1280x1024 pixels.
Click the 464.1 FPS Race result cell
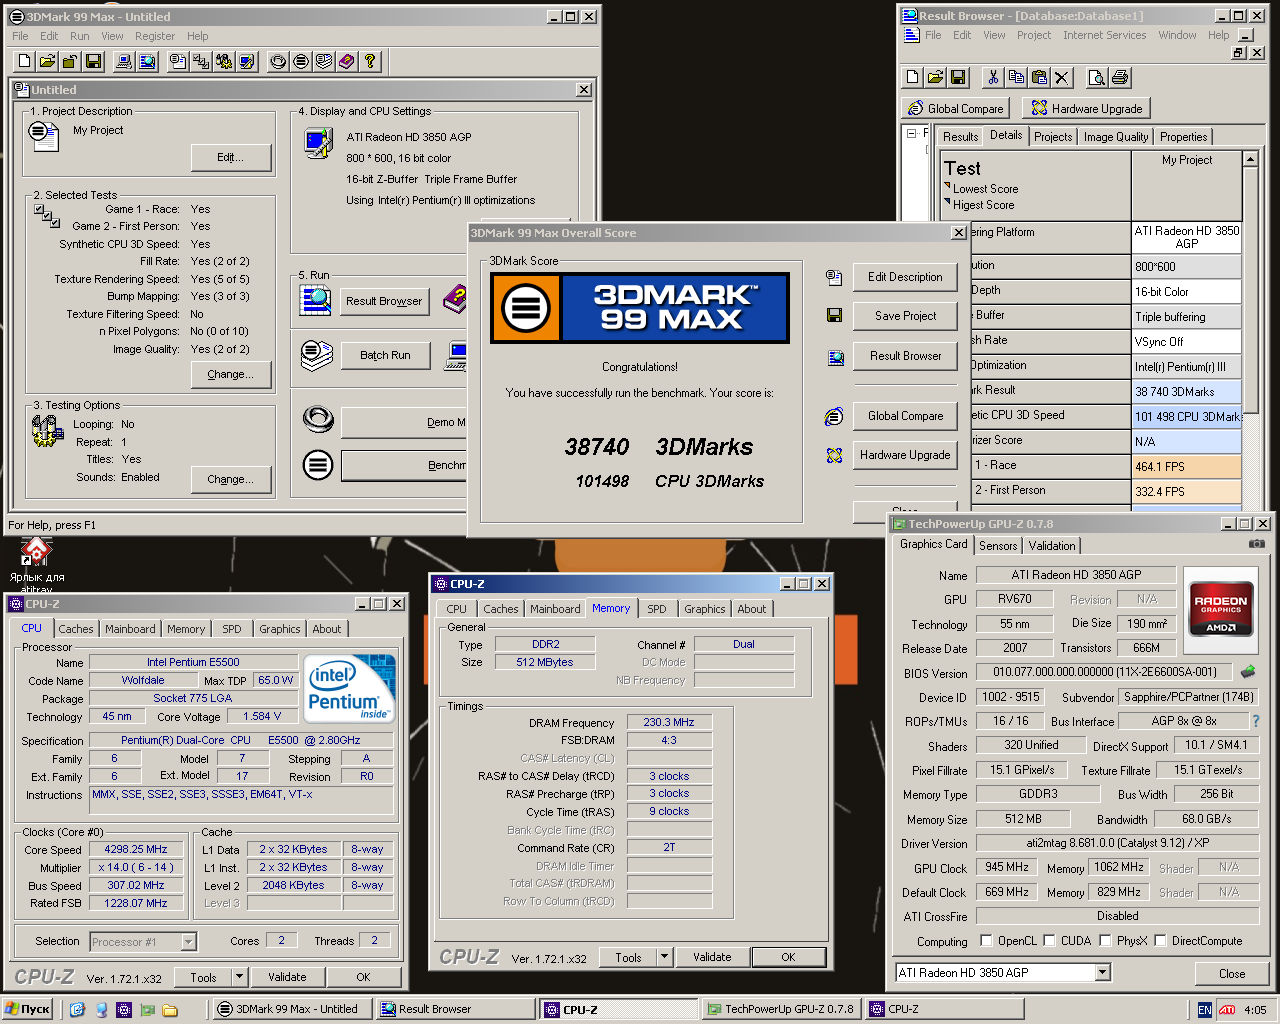coord(1187,466)
